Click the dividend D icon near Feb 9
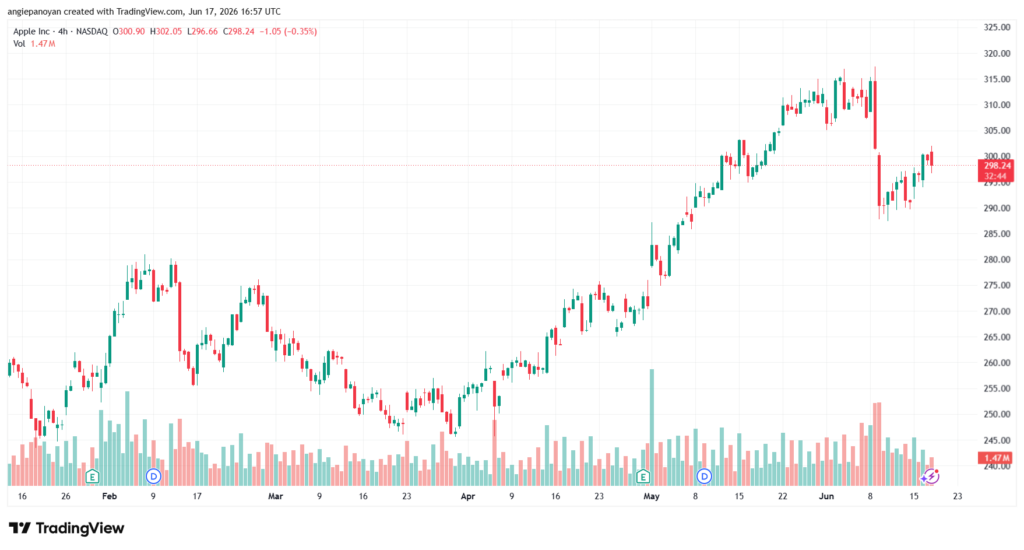 [x=153, y=476]
